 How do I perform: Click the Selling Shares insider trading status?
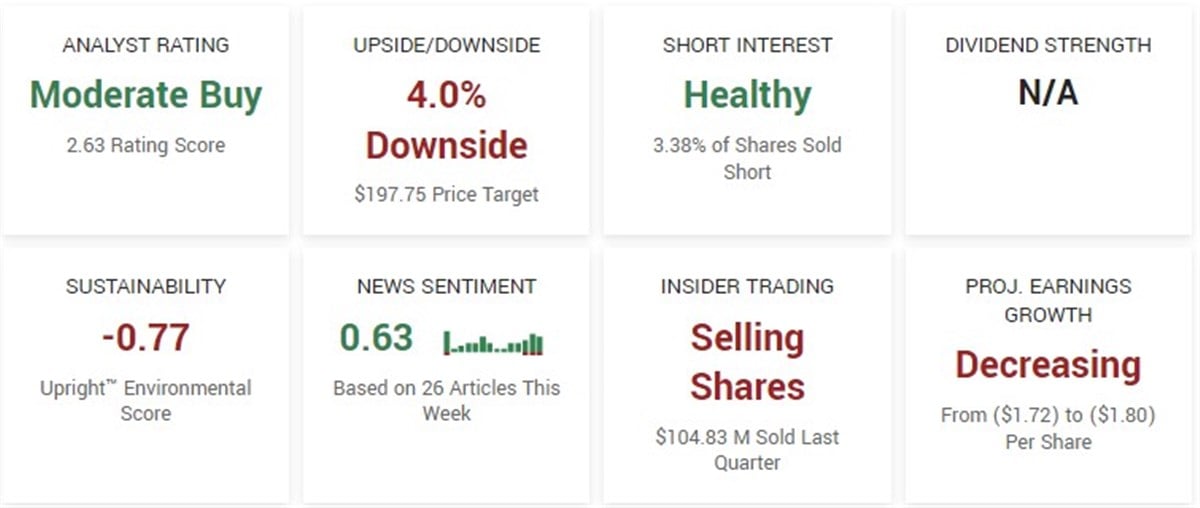[747, 362]
